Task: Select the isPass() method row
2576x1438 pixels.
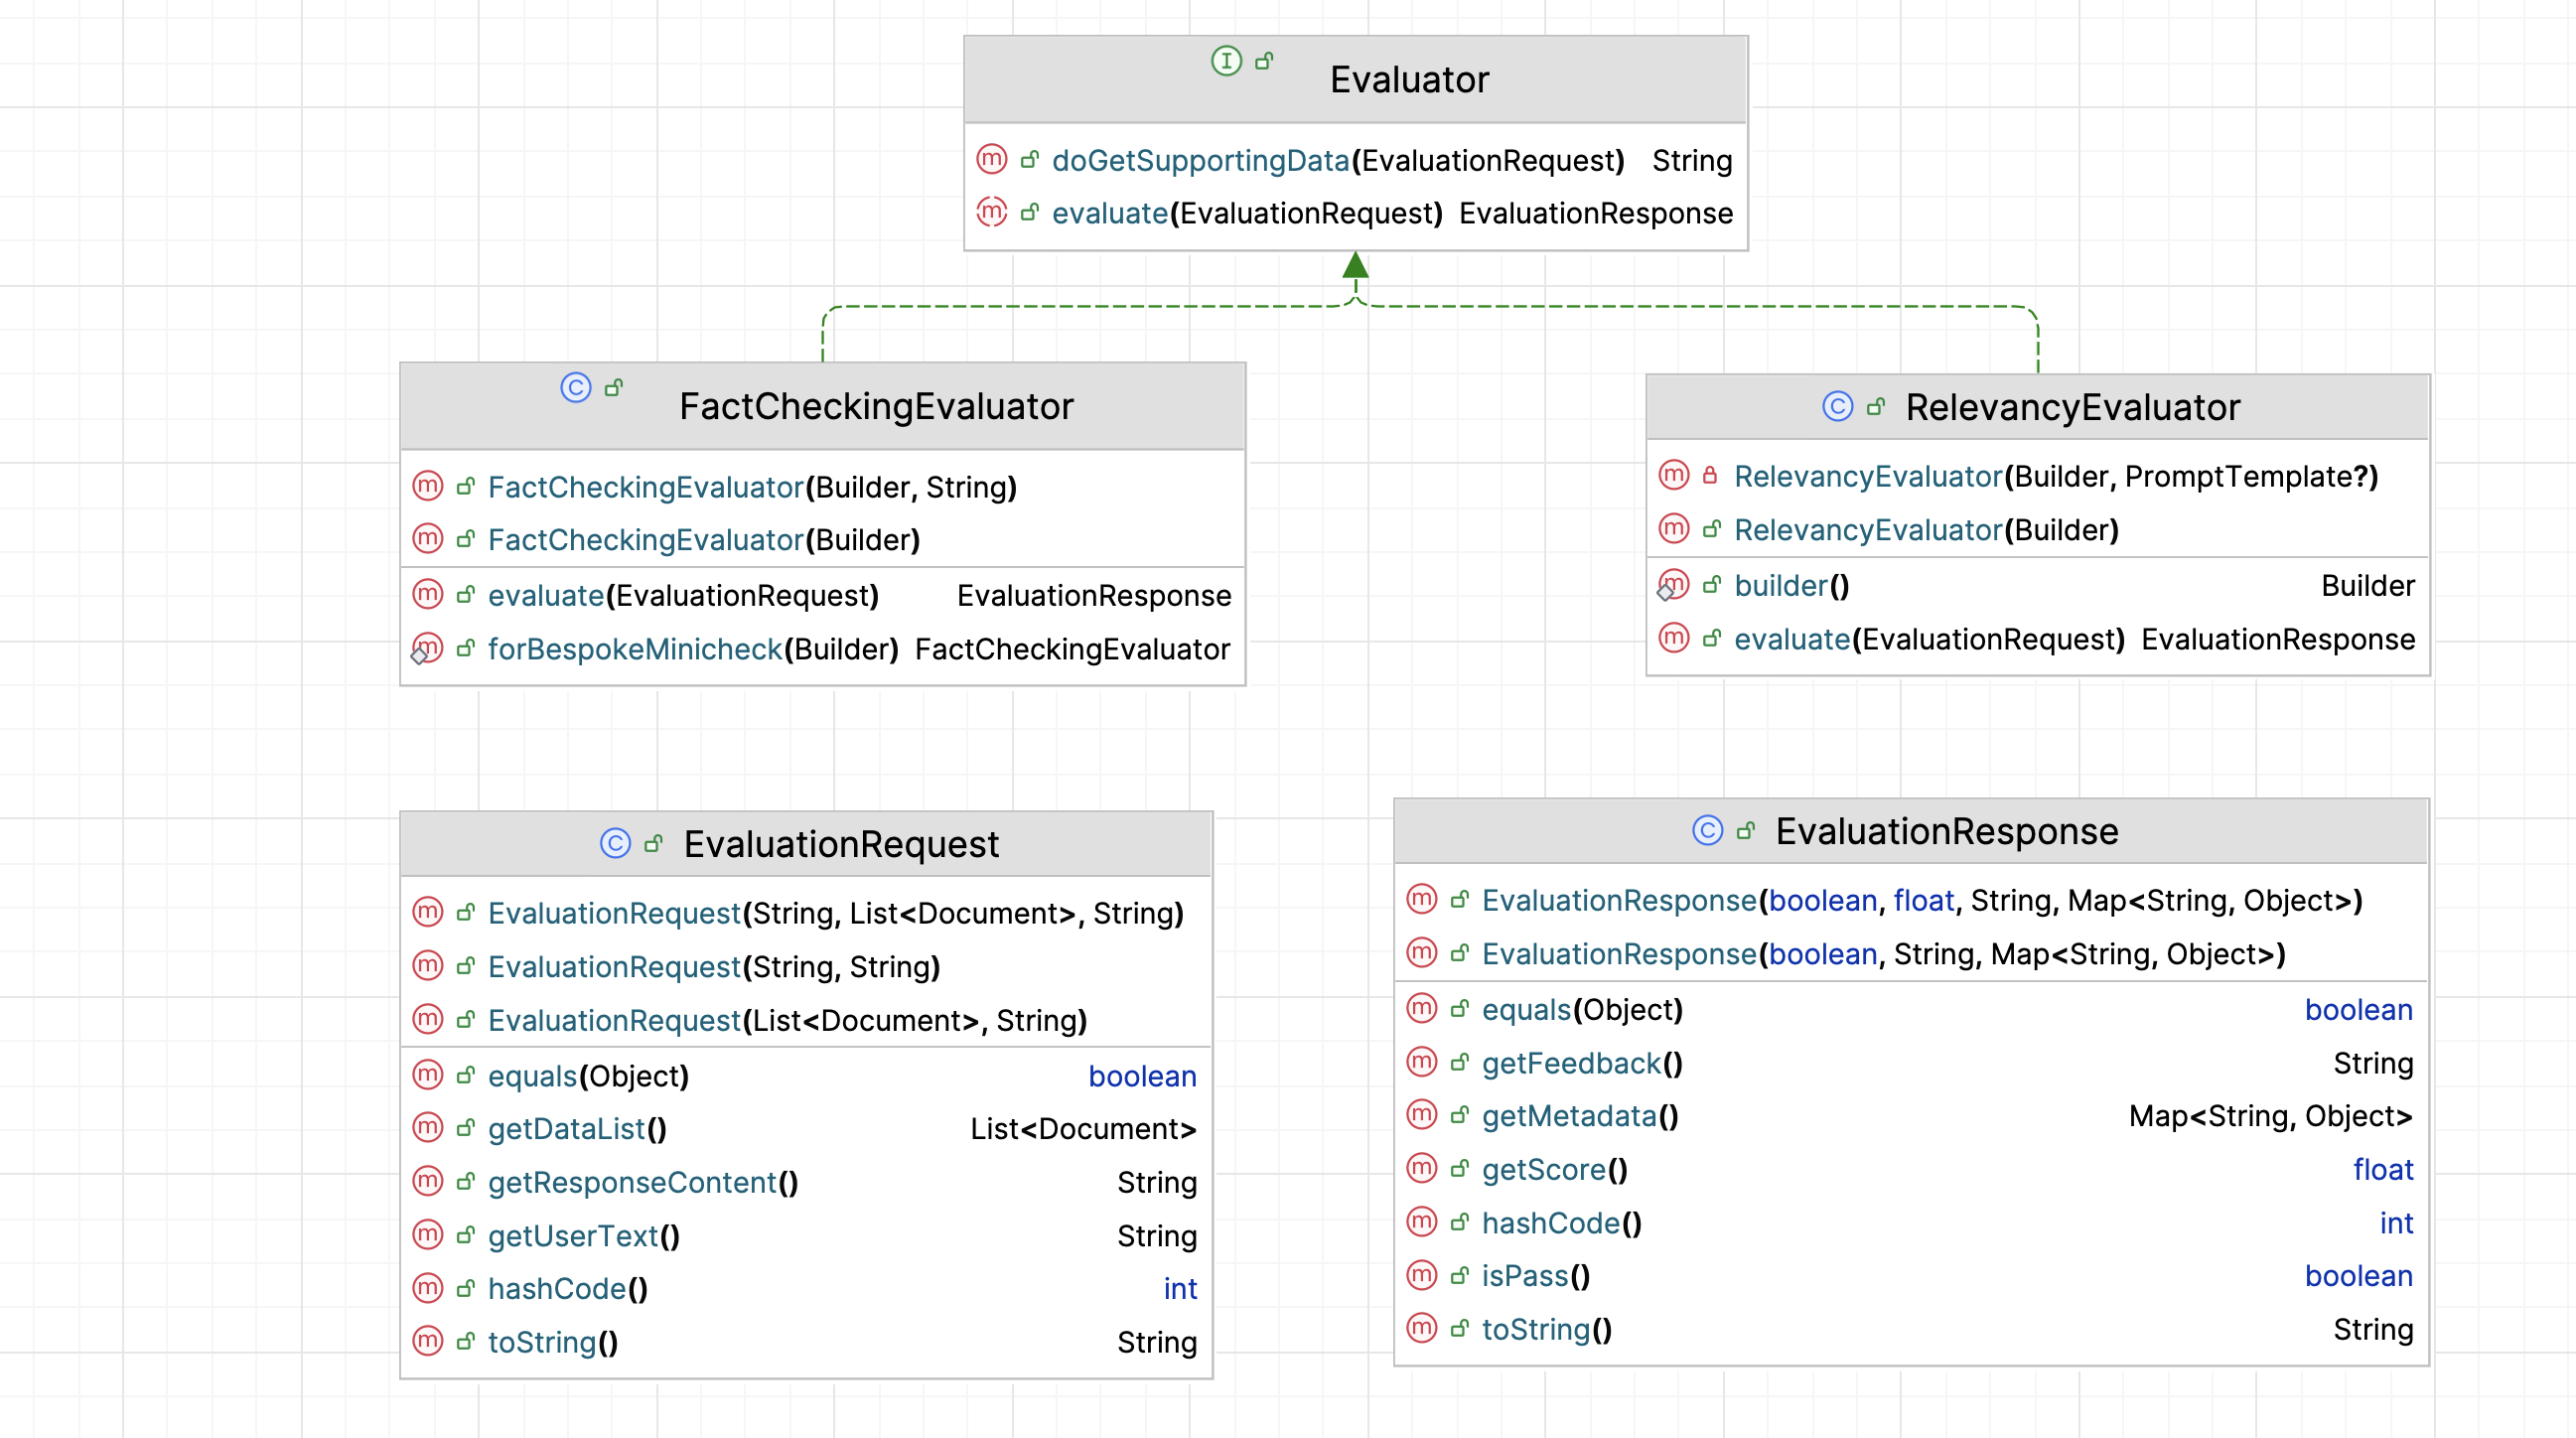Action: [1535, 1276]
